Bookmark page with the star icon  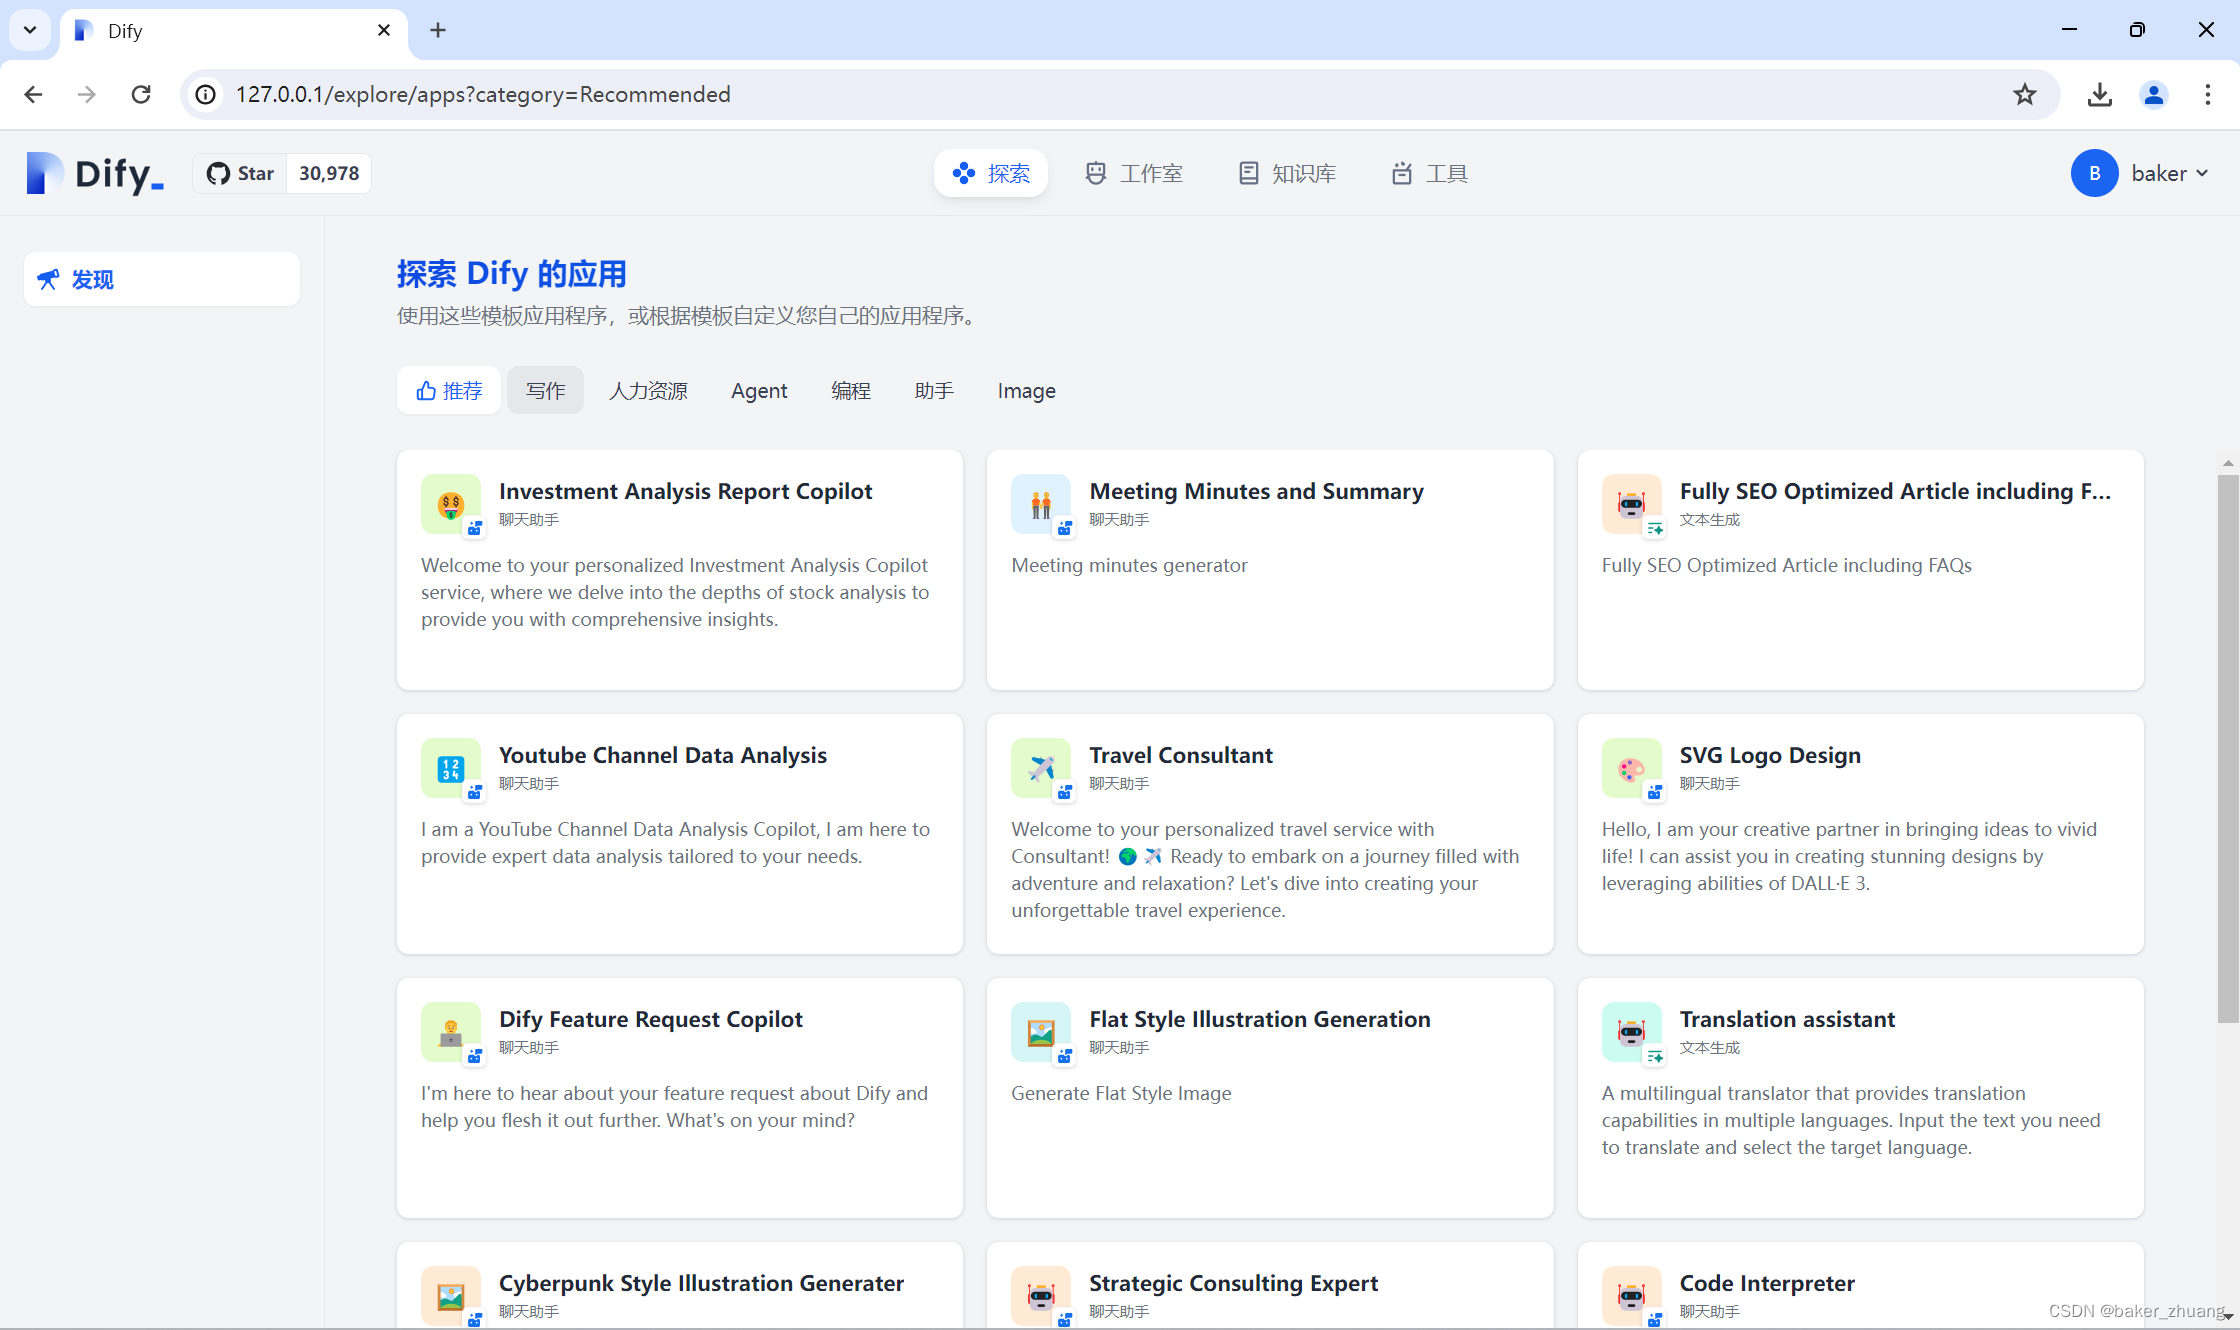pos(2025,94)
